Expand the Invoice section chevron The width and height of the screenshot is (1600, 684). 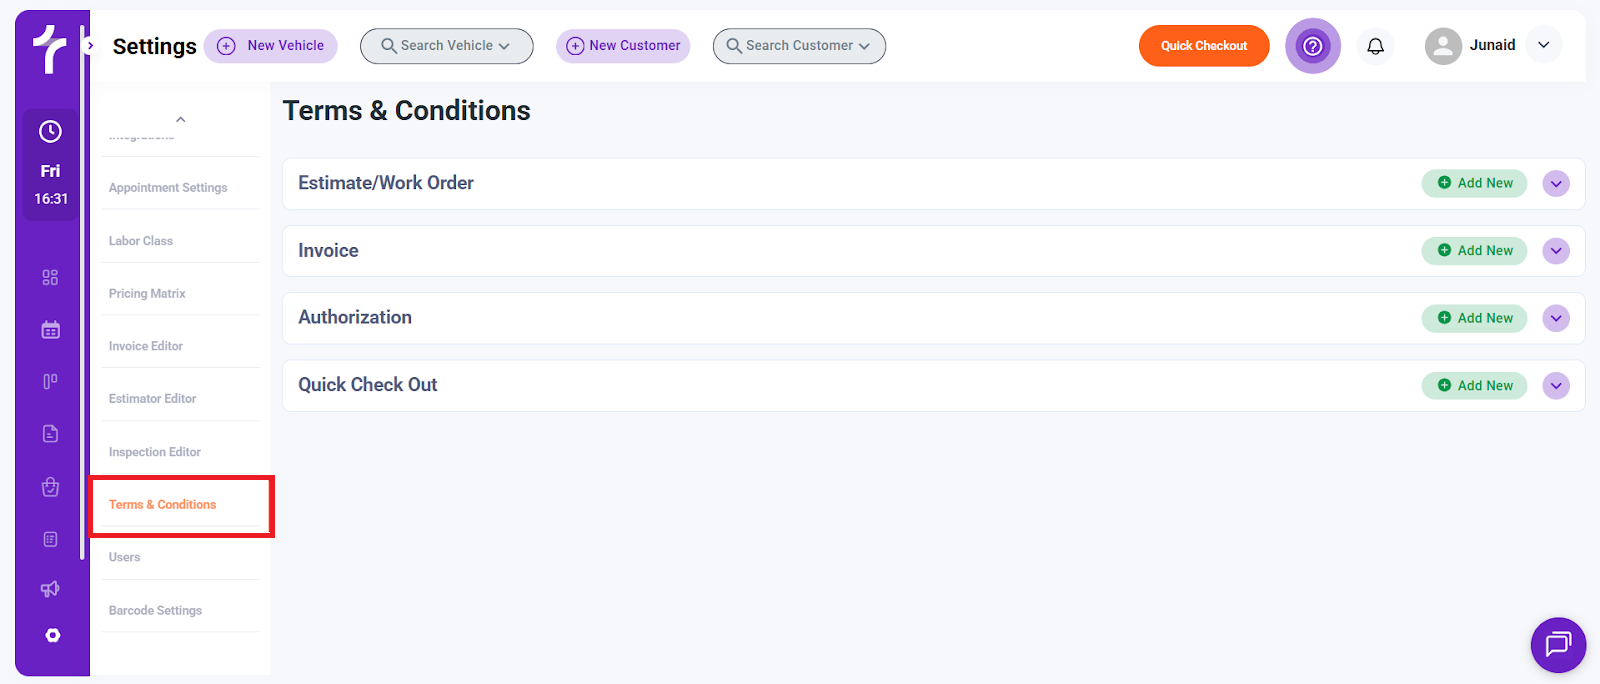click(x=1555, y=251)
